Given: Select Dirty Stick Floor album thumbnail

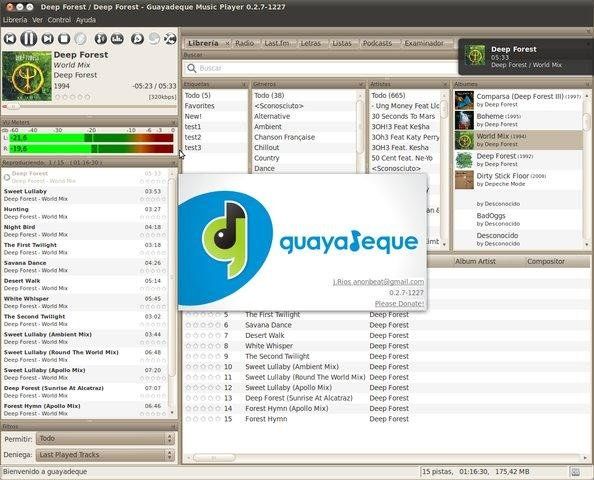Looking at the screenshot, I should tap(464, 180).
